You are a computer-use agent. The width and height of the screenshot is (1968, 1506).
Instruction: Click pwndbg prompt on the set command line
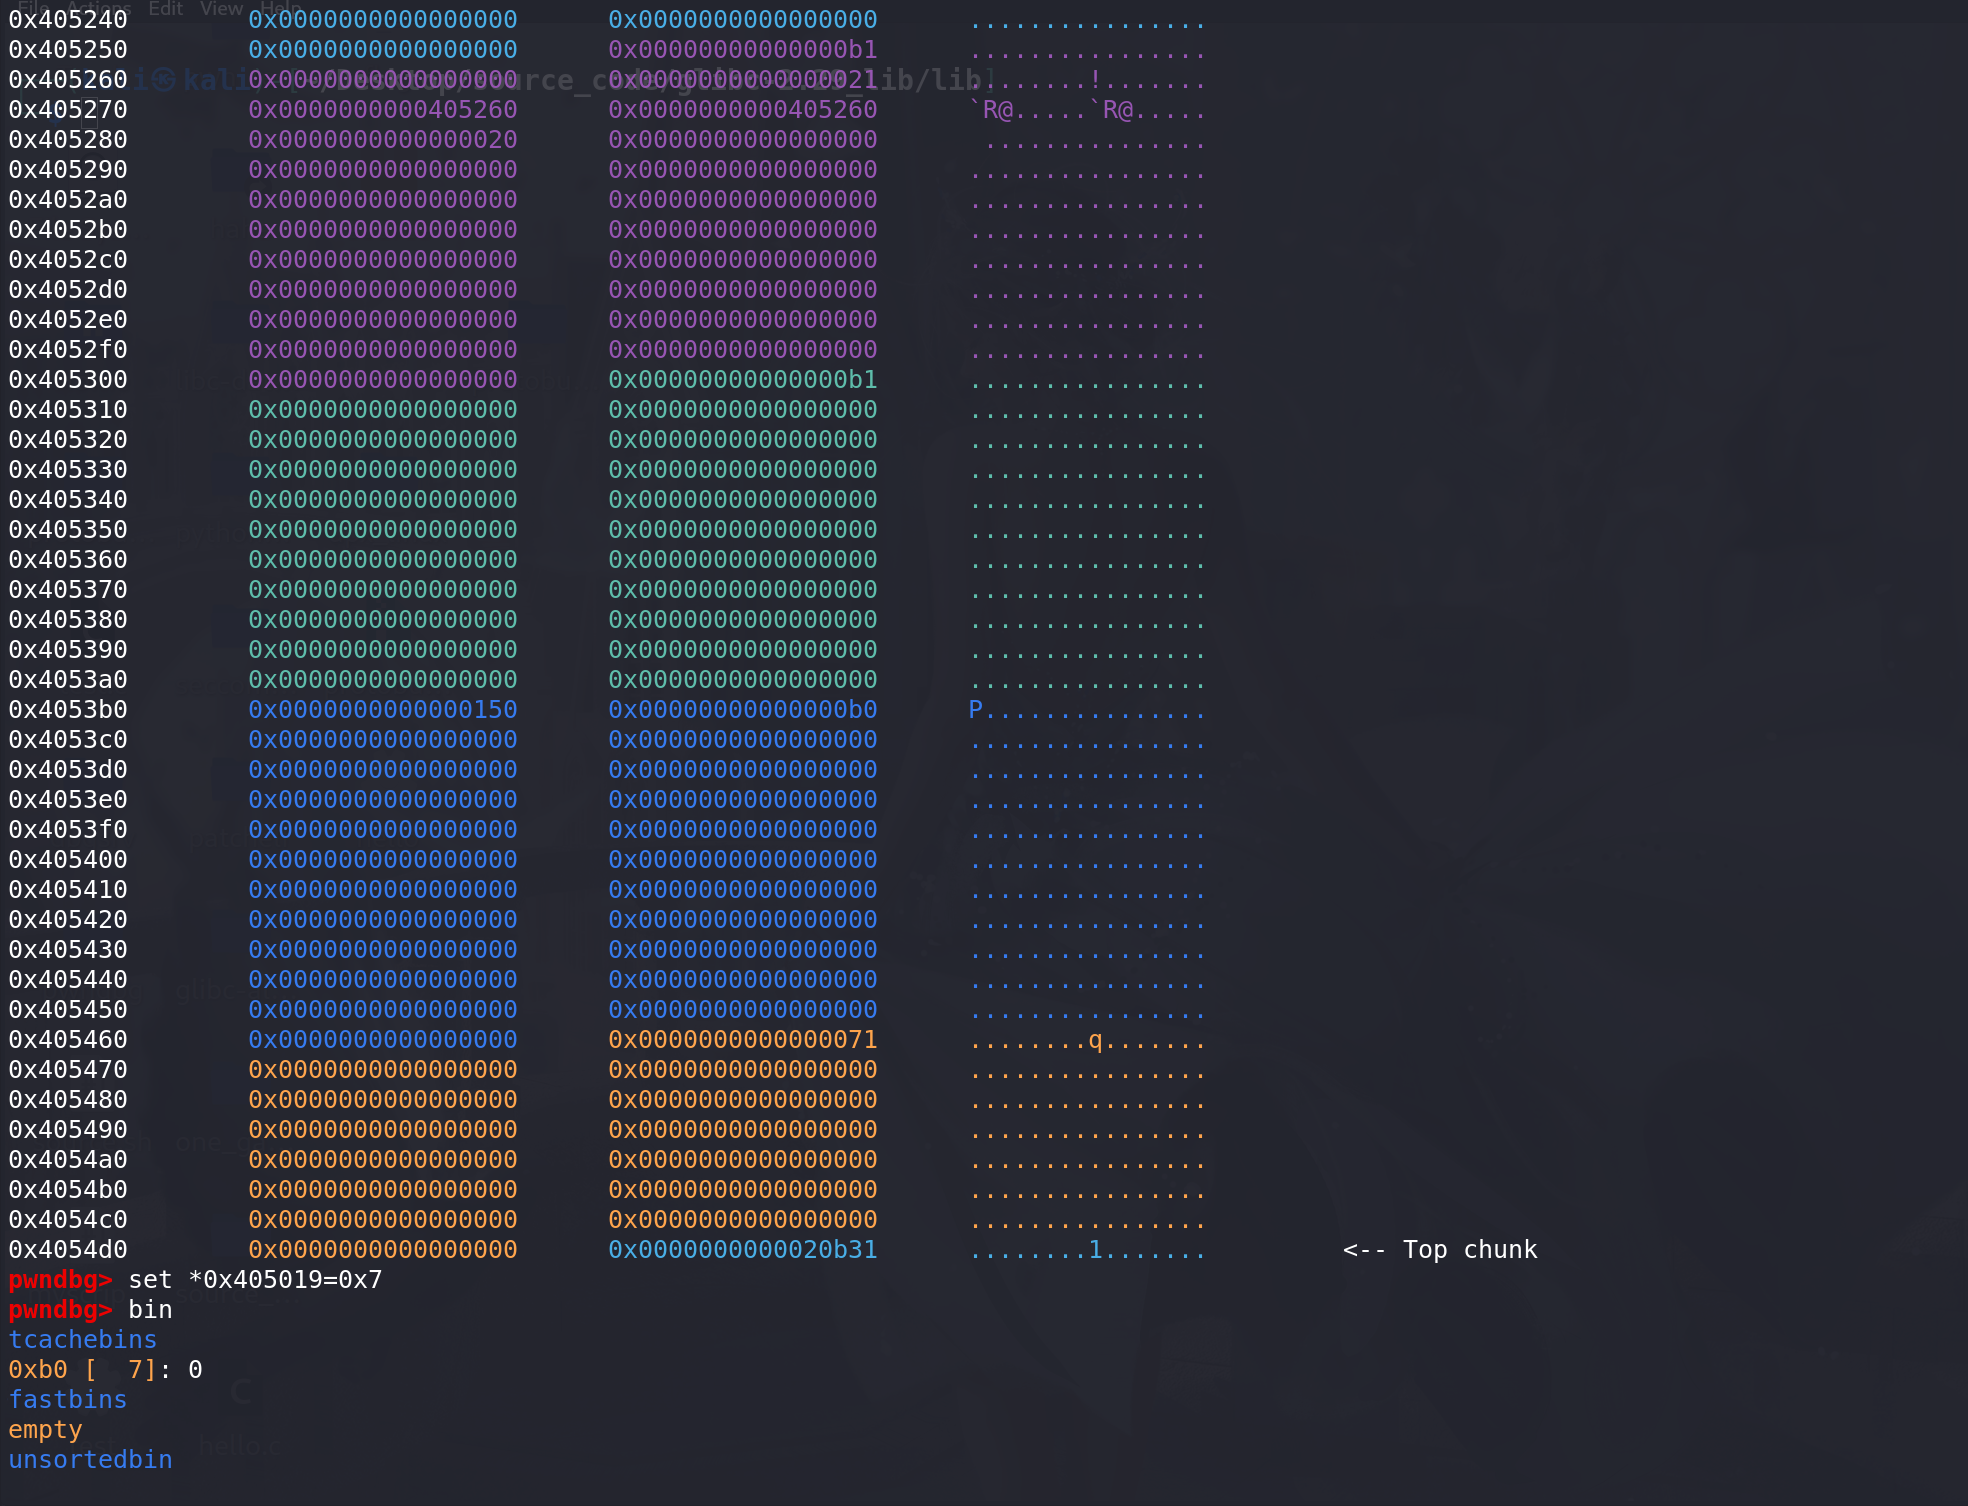(60, 1279)
